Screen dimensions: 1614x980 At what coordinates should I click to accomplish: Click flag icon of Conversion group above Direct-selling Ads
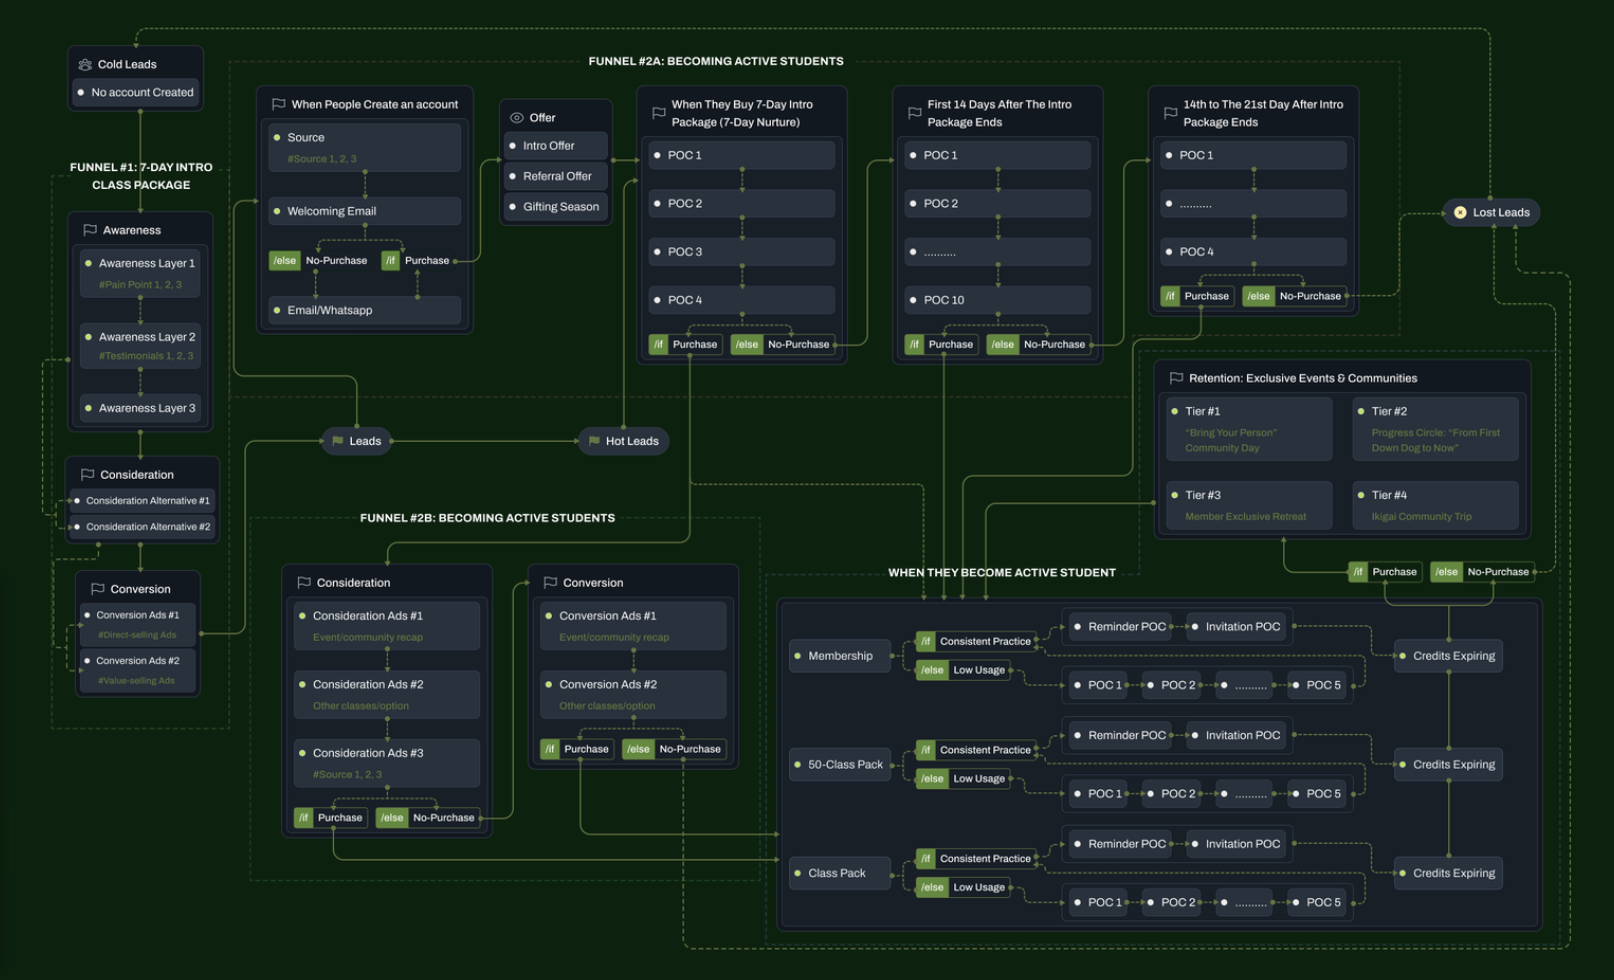coord(97,589)
